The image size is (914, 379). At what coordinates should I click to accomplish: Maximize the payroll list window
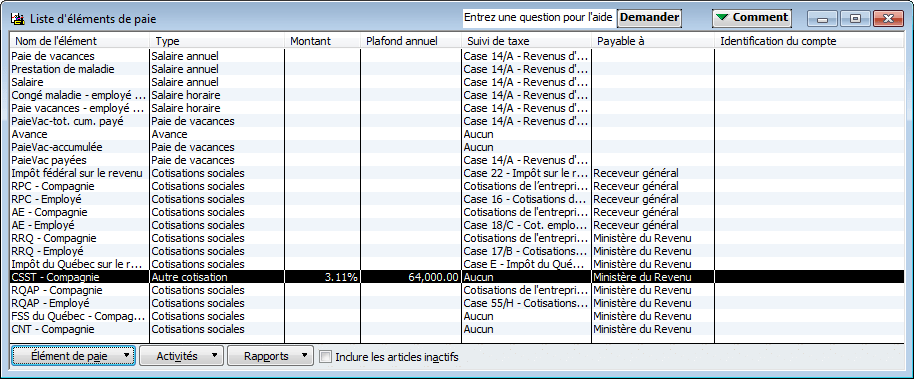pyautogui.click(x=855, y=18)
